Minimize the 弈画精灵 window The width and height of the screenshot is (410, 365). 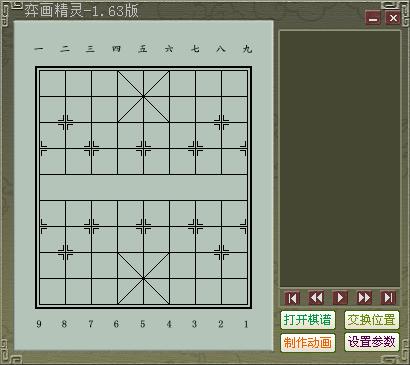(373, 18)
